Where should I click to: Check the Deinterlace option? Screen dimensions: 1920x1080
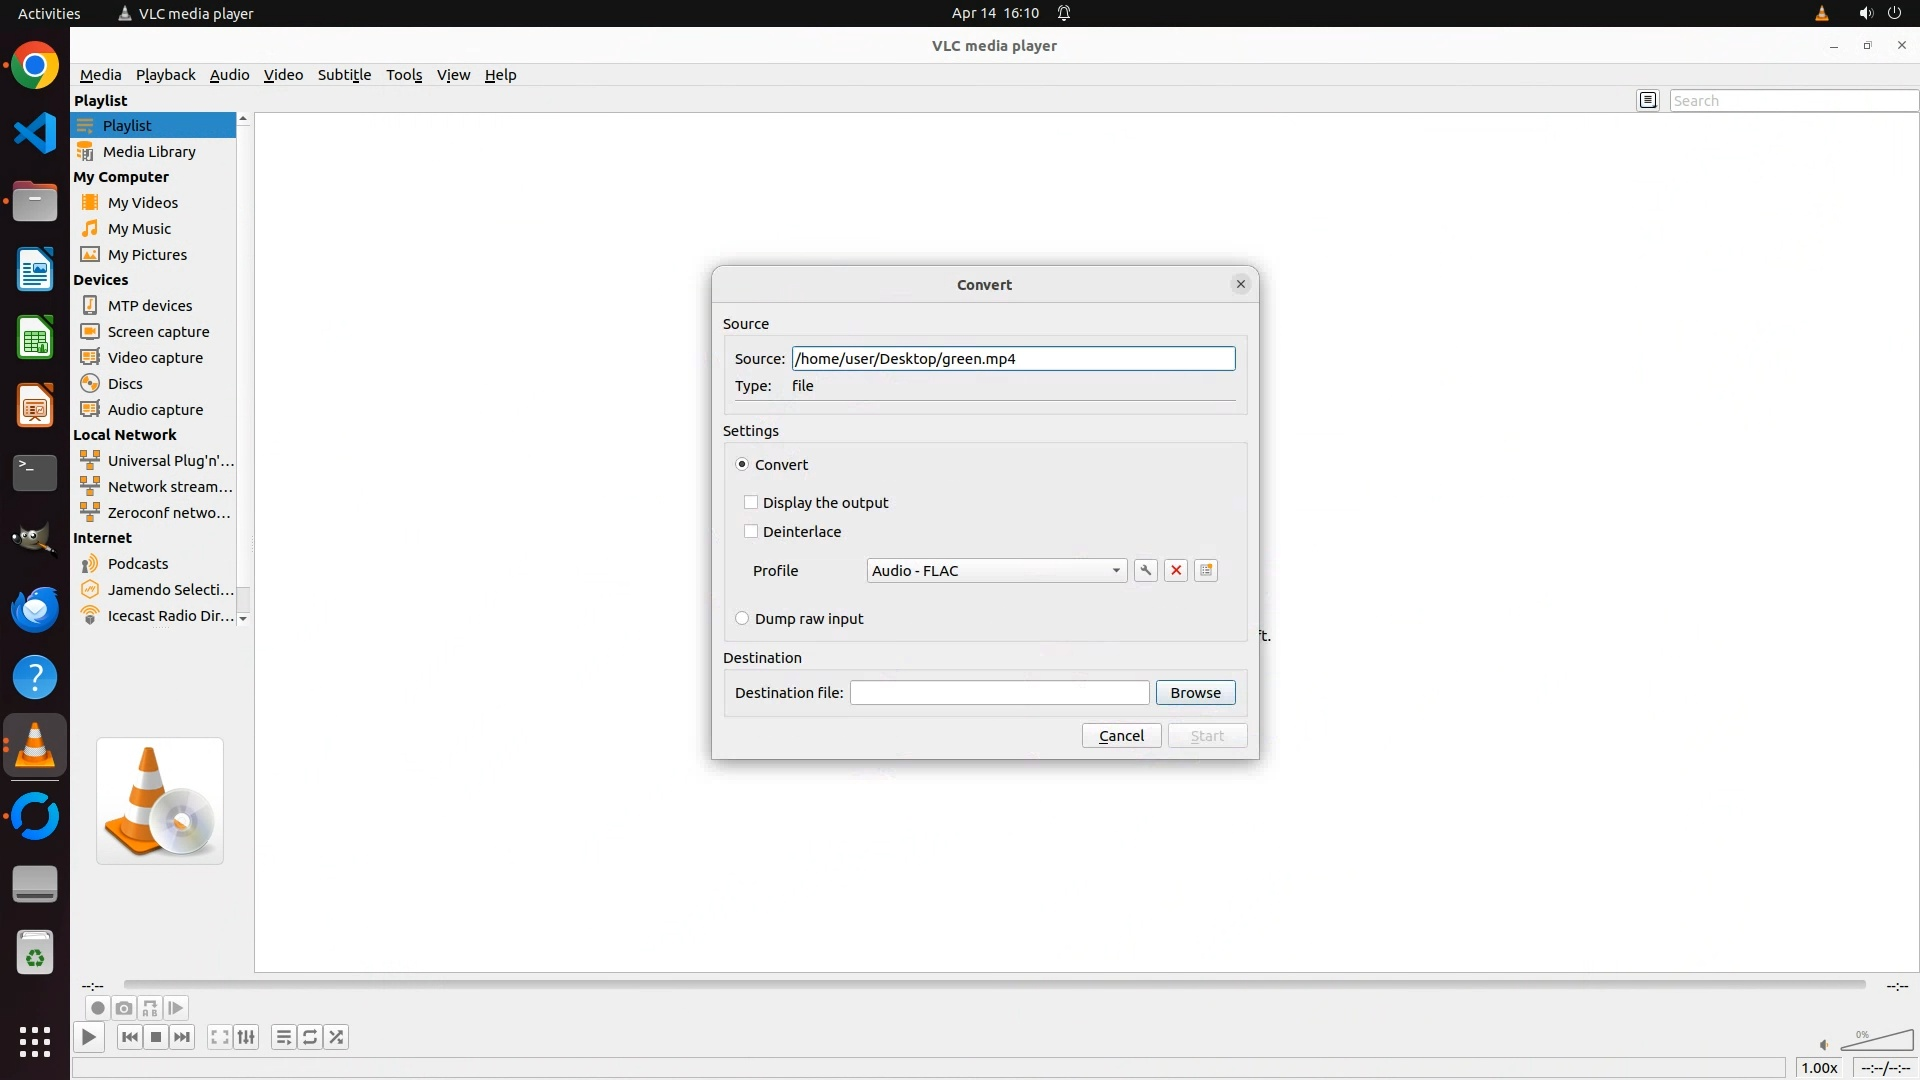point(751,531)
